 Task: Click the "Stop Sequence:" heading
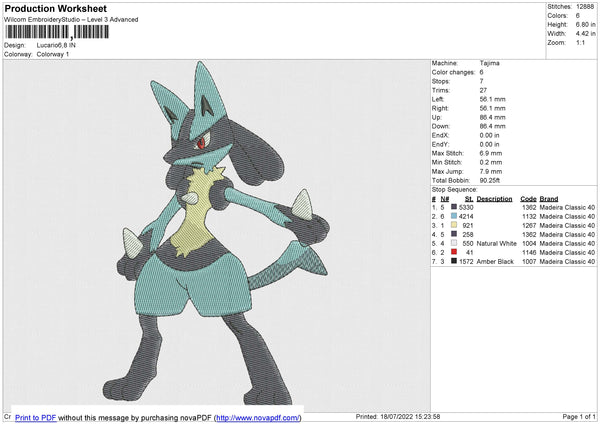pyautogui.click(x=455, y=189)
